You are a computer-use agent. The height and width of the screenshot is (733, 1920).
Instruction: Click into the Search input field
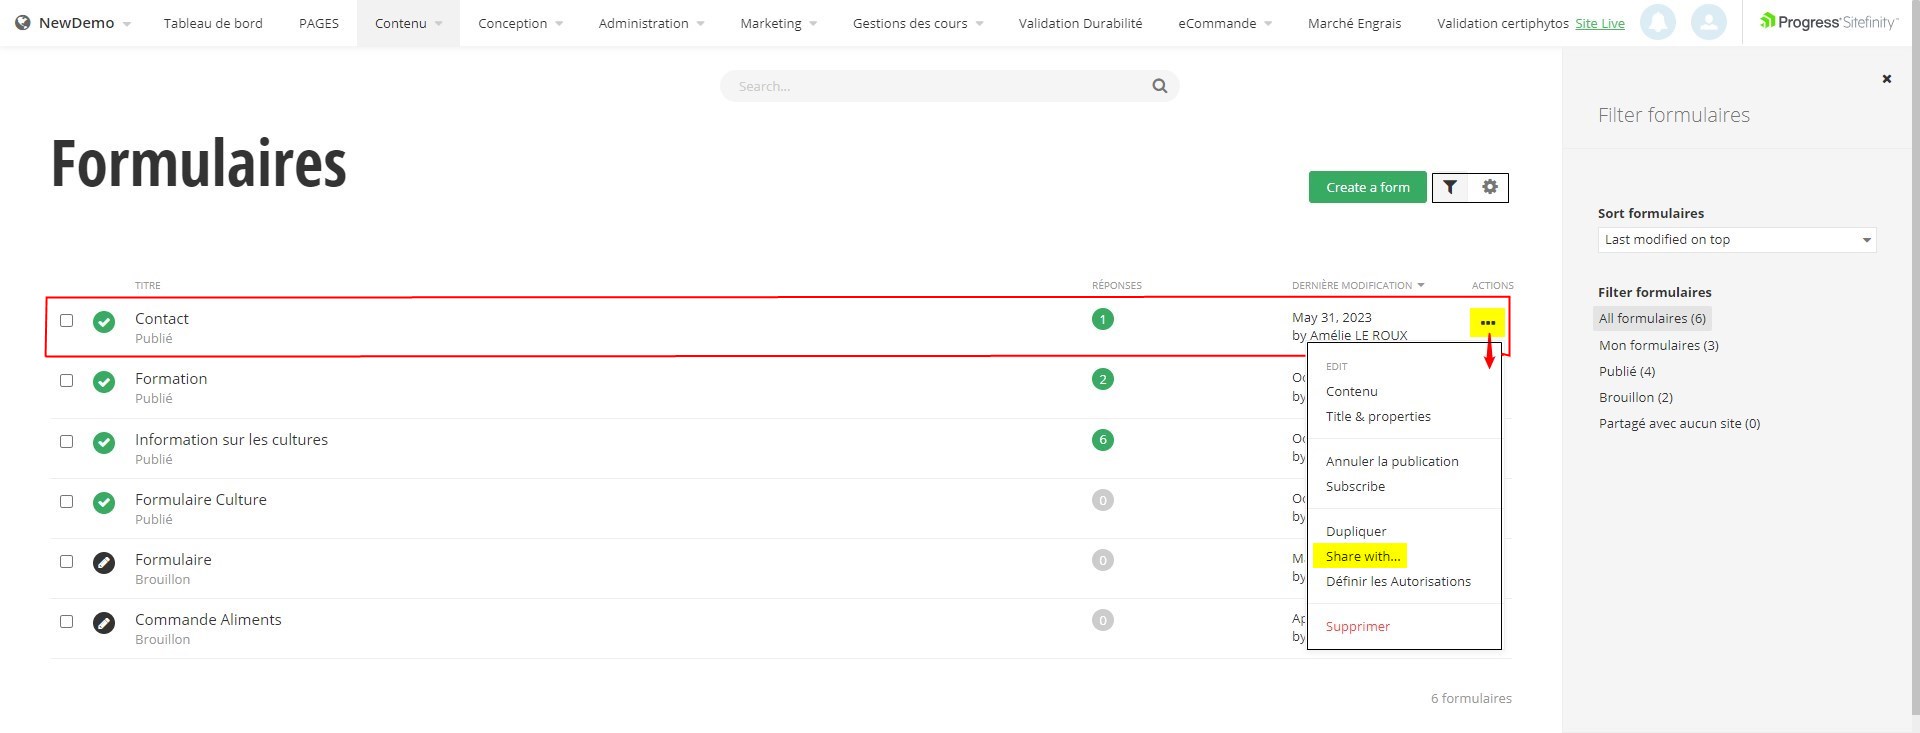940,86
